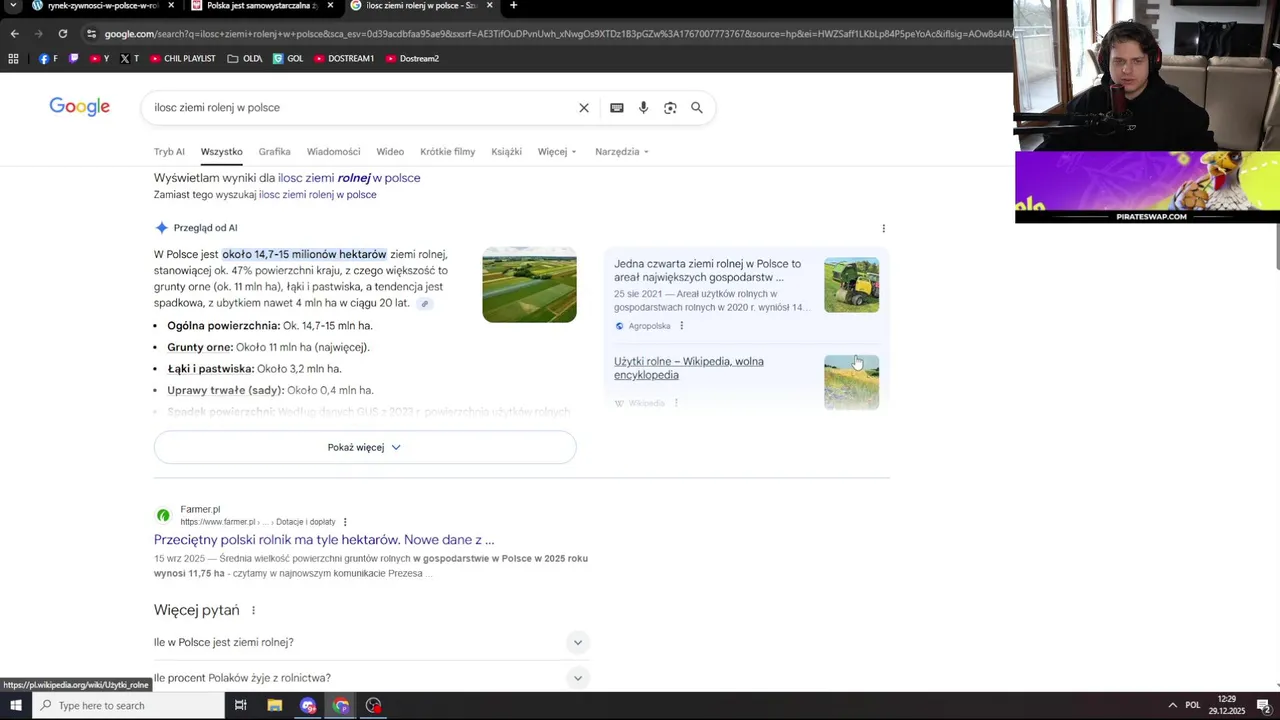Open Task View on the taskbar
The height and width of the screenshot is (720, 1280).
(240, 706)
